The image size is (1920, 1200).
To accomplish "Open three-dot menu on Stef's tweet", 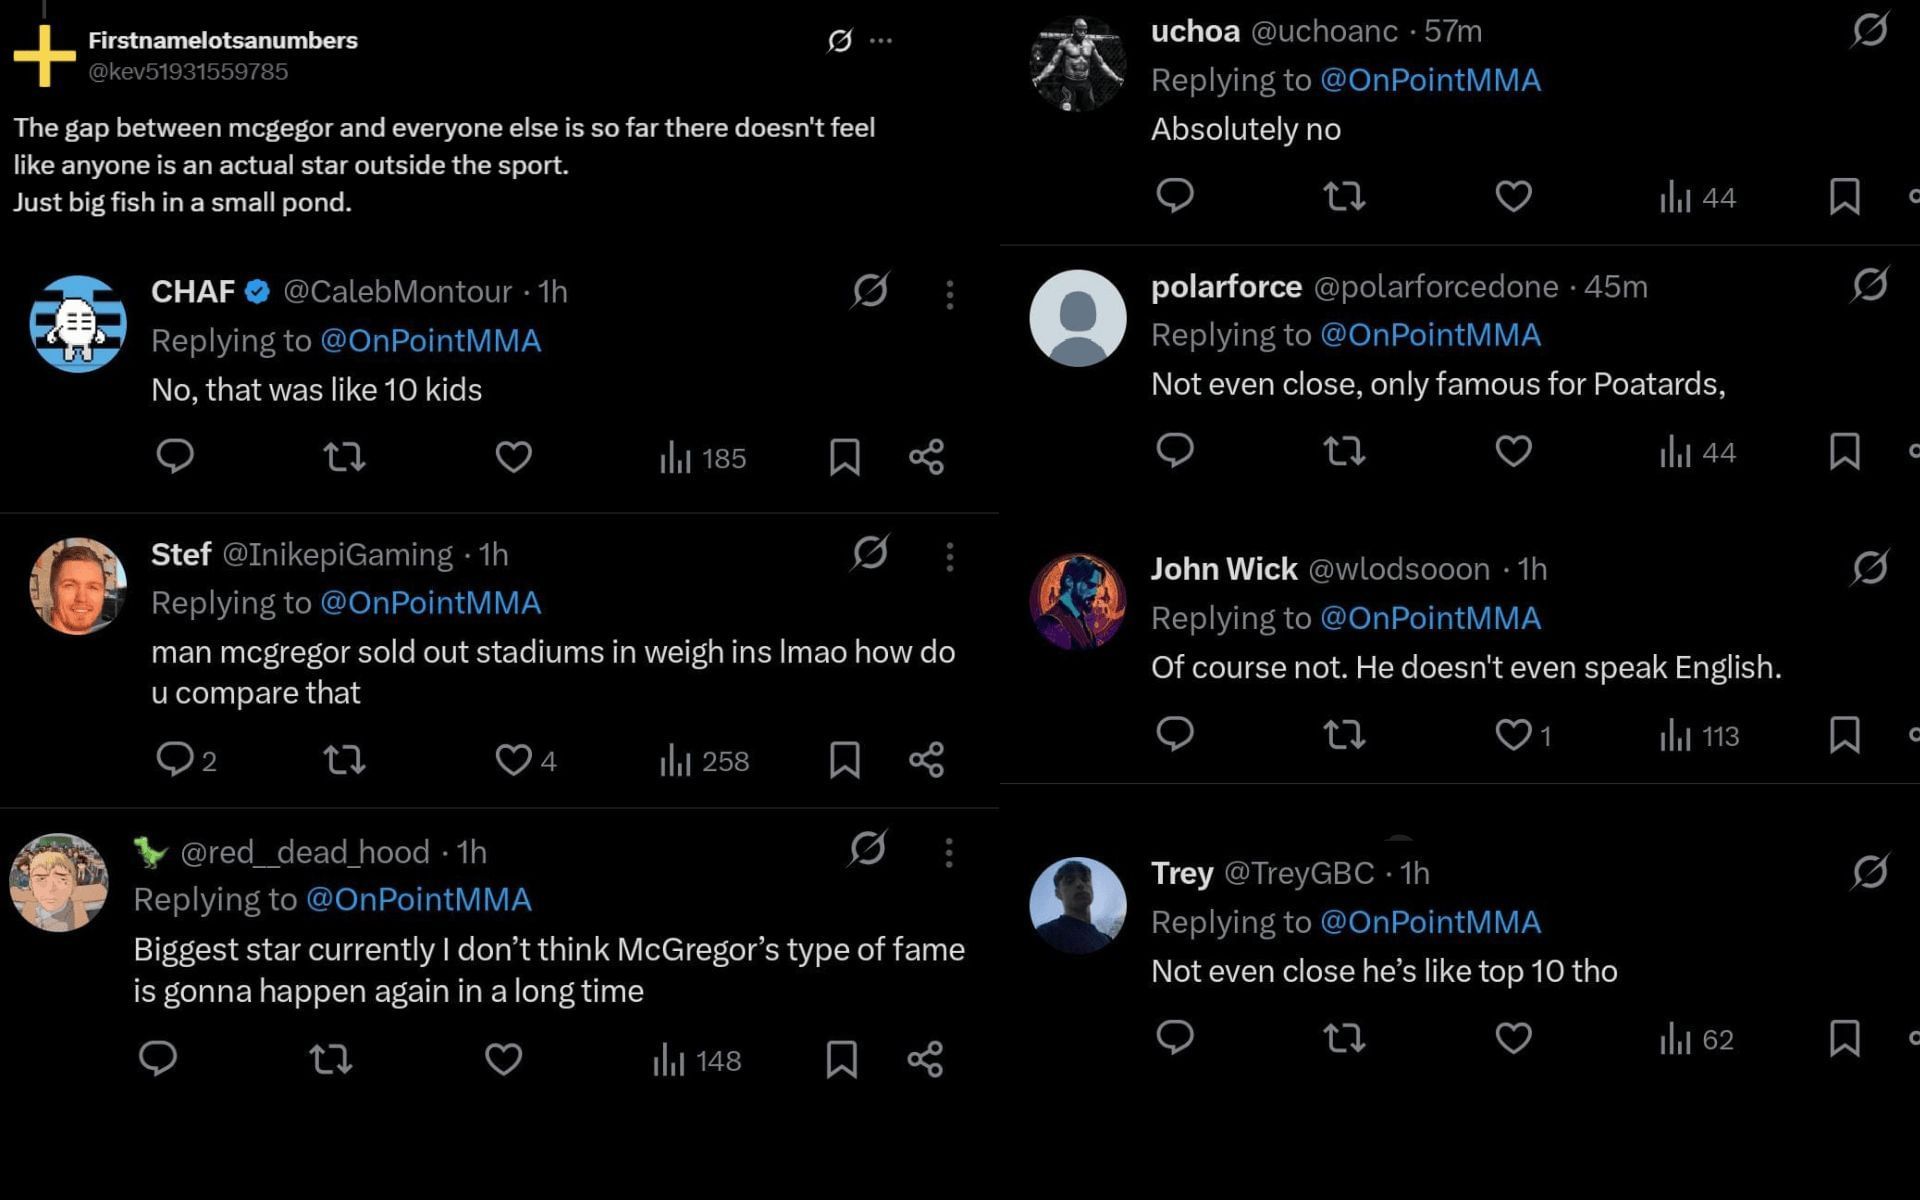I will pyautogui.click(x=949, y=556).
